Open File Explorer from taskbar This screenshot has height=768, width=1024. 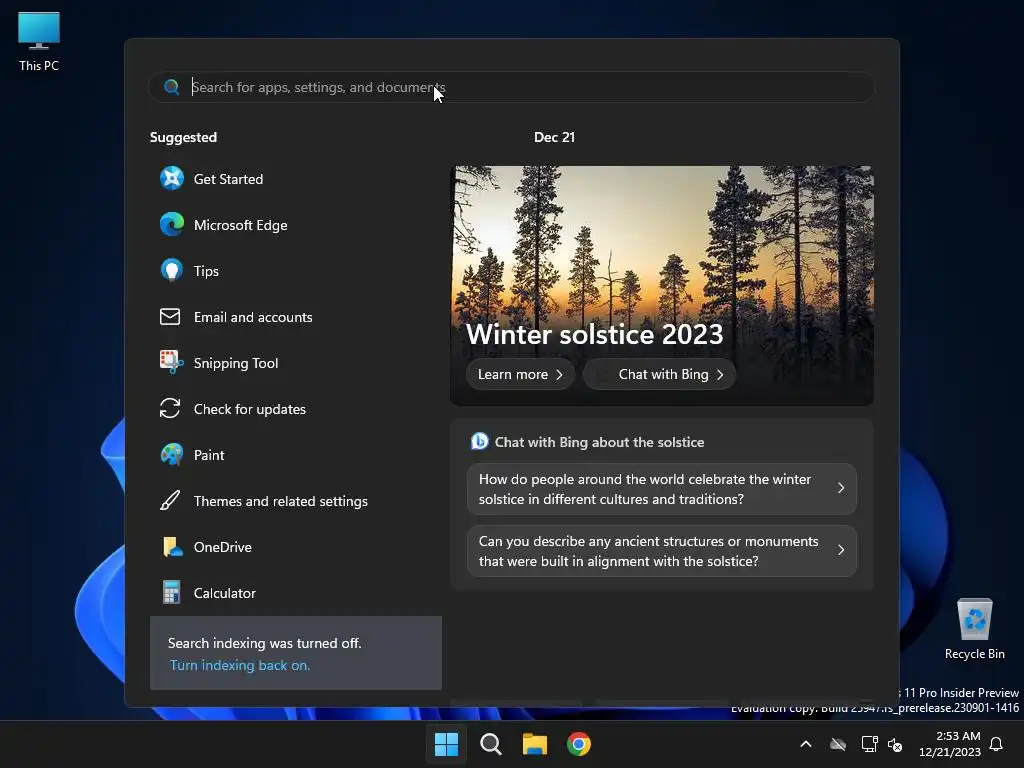(535, 744)
